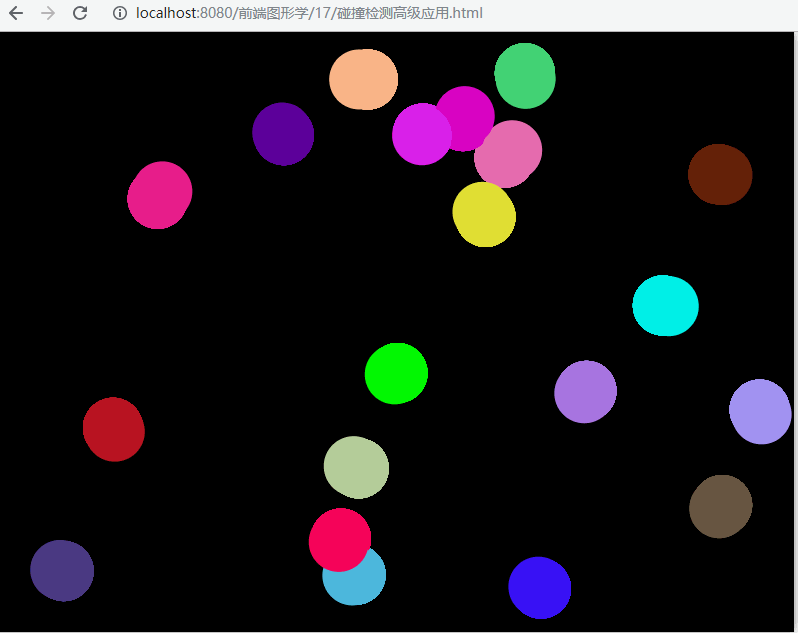Click the cyan ball

(665, 305)
